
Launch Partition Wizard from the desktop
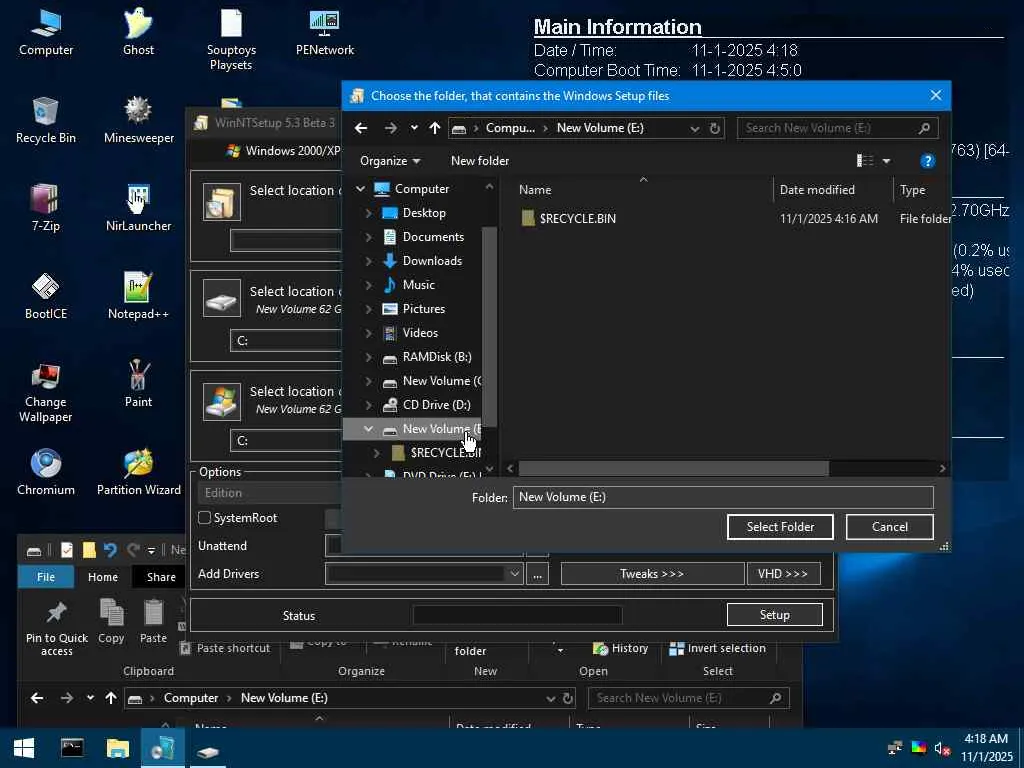pos(138,472)
